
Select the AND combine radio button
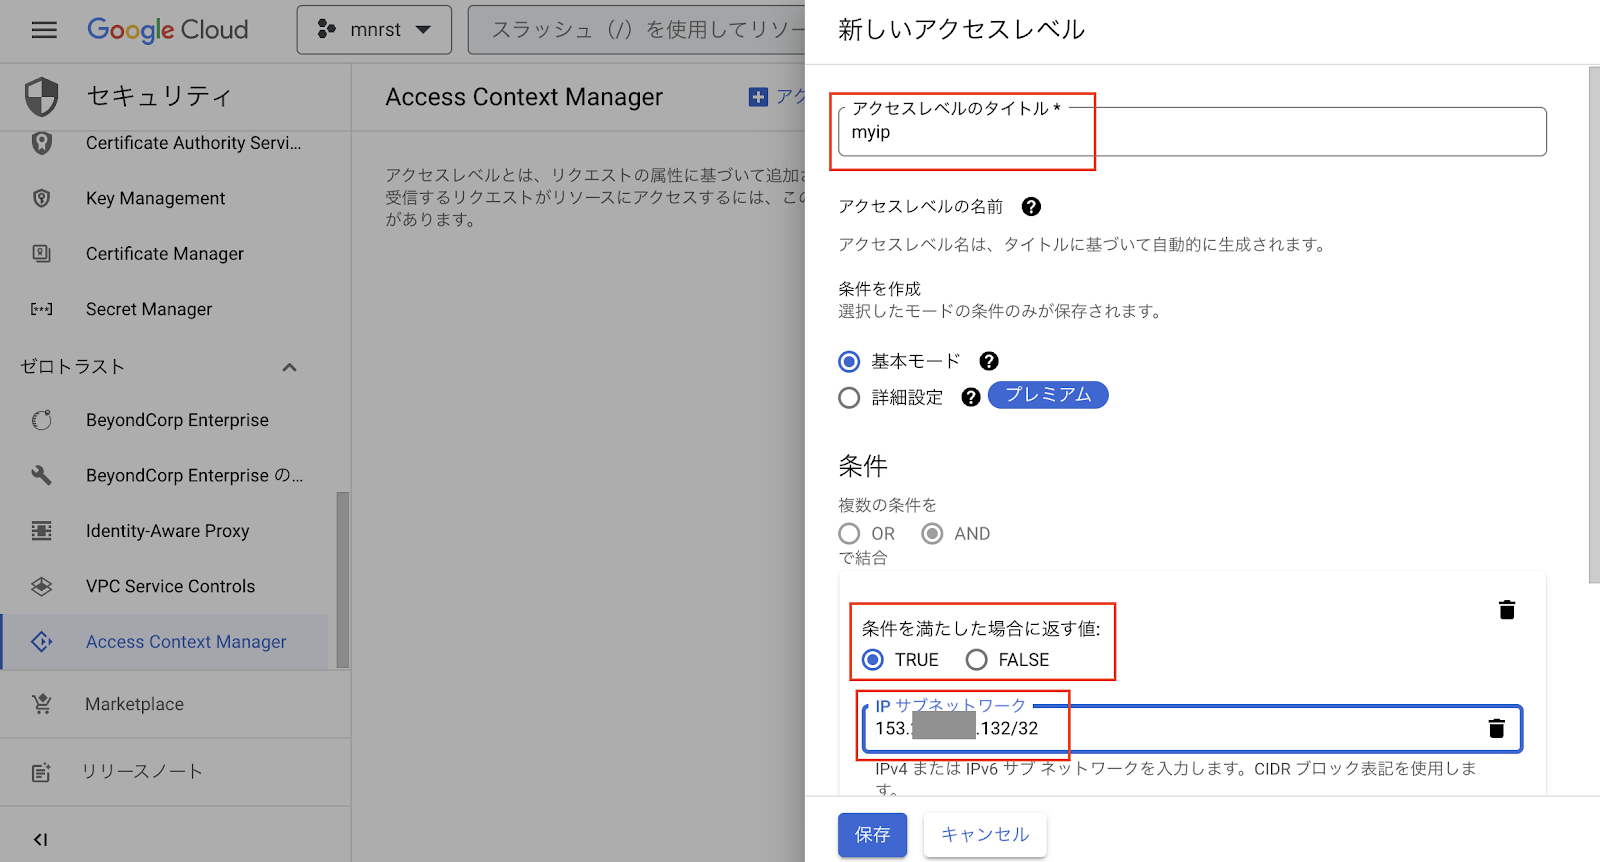[x=932, y=534]
